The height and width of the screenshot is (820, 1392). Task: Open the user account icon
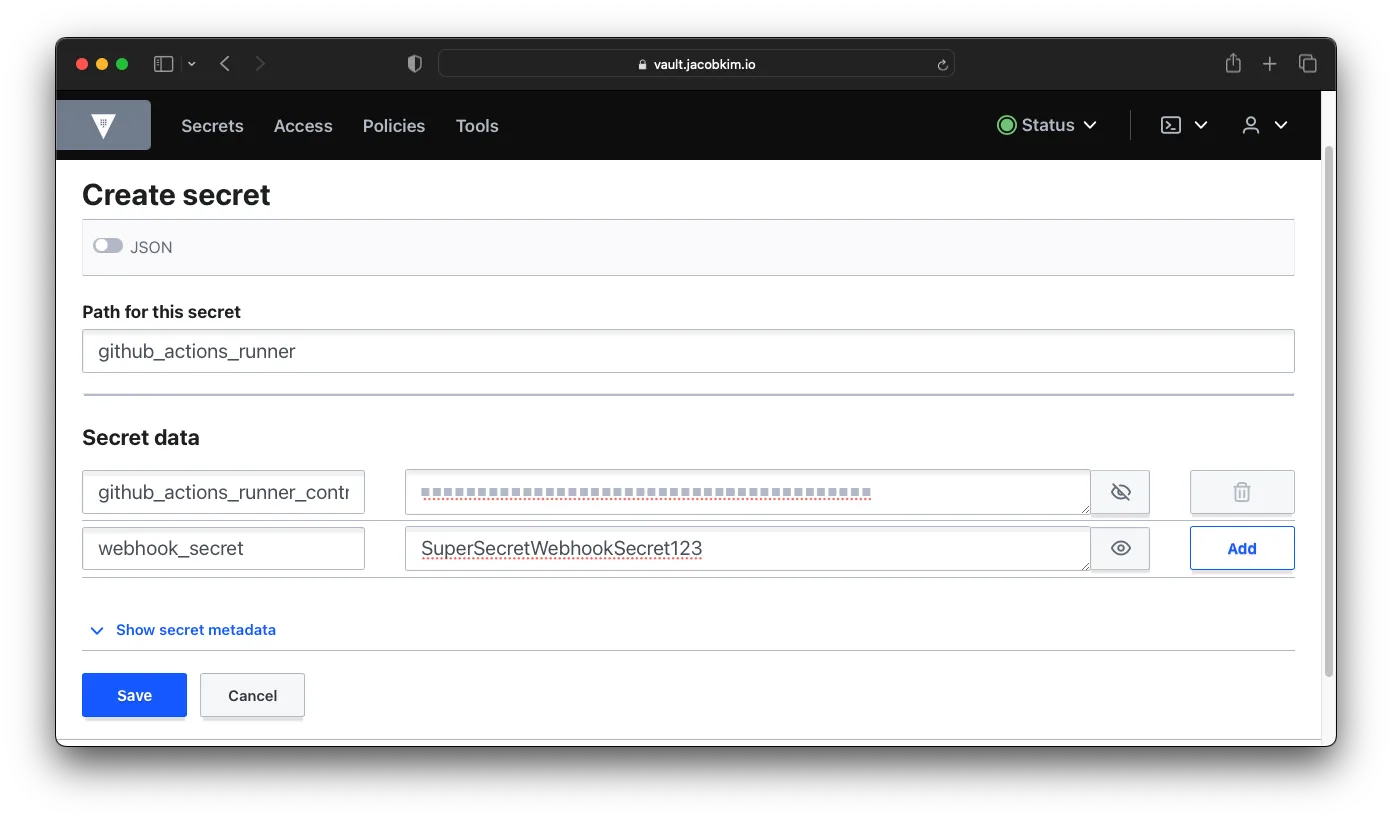tap(1250, 125)
